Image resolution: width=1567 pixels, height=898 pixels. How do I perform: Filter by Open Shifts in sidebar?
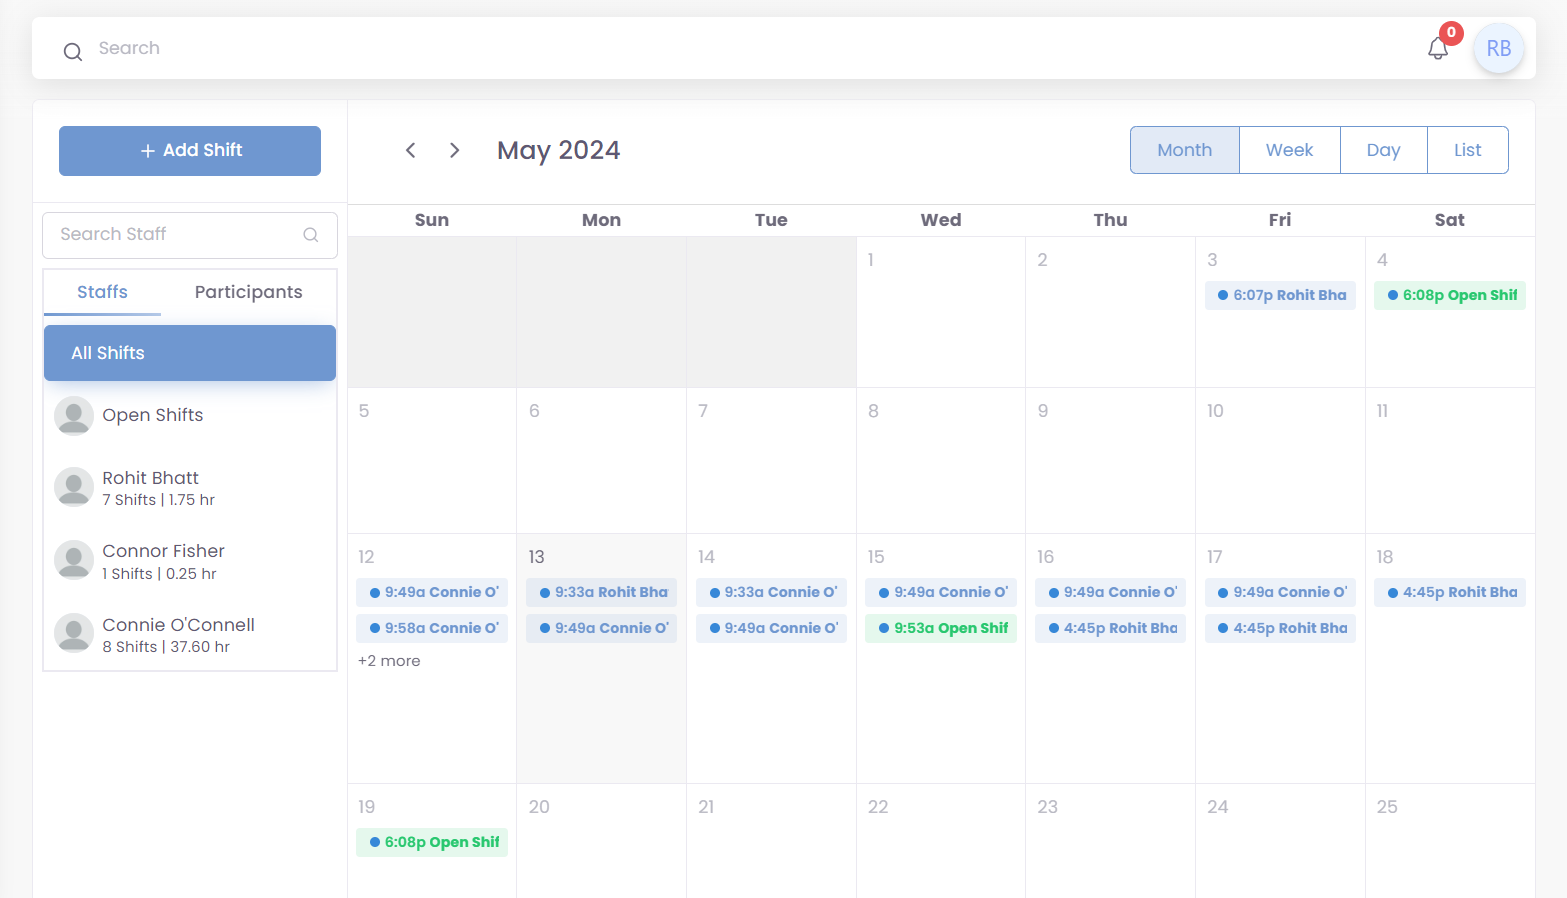coord(152,415)
